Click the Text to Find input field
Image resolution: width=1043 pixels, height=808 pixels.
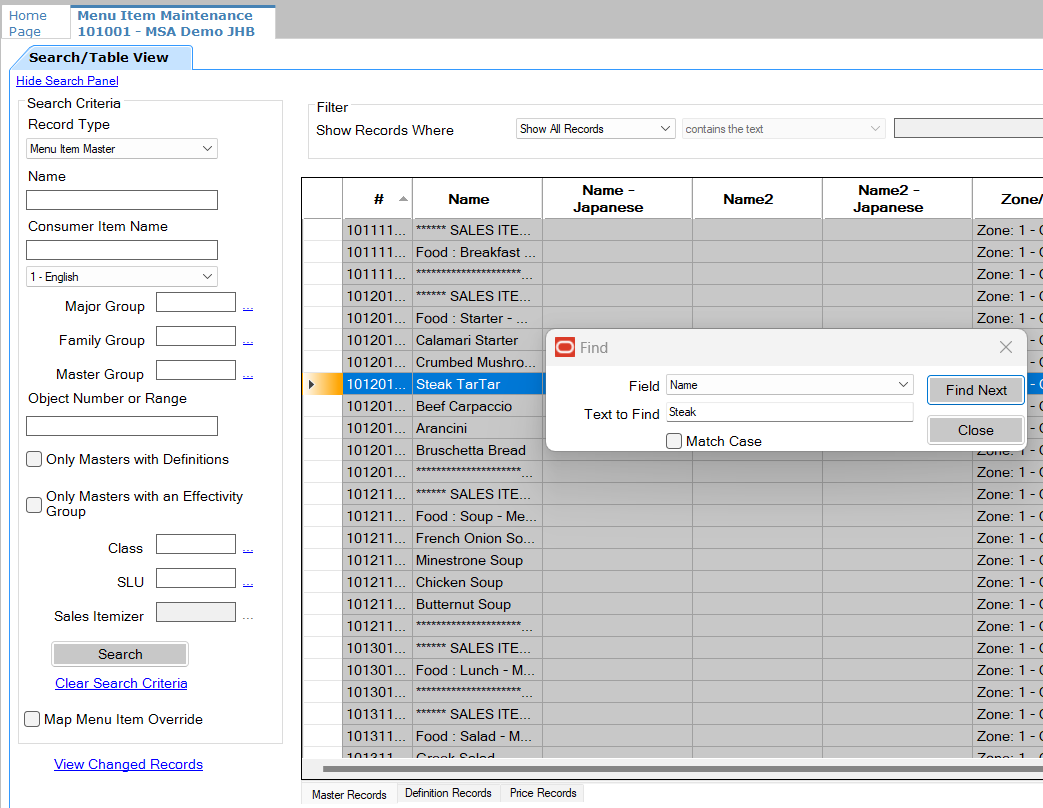(x=789, y=412)
